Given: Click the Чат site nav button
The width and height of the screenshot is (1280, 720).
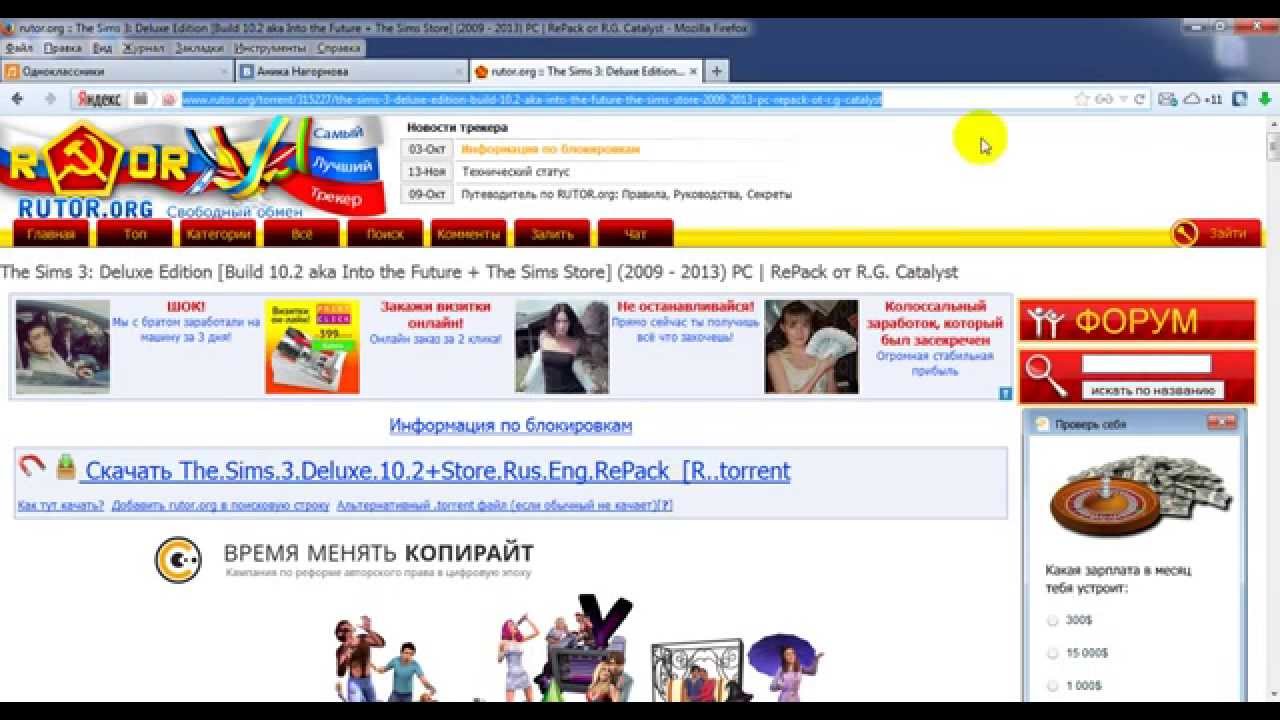Looking at the screenshot, I should 635,234.
